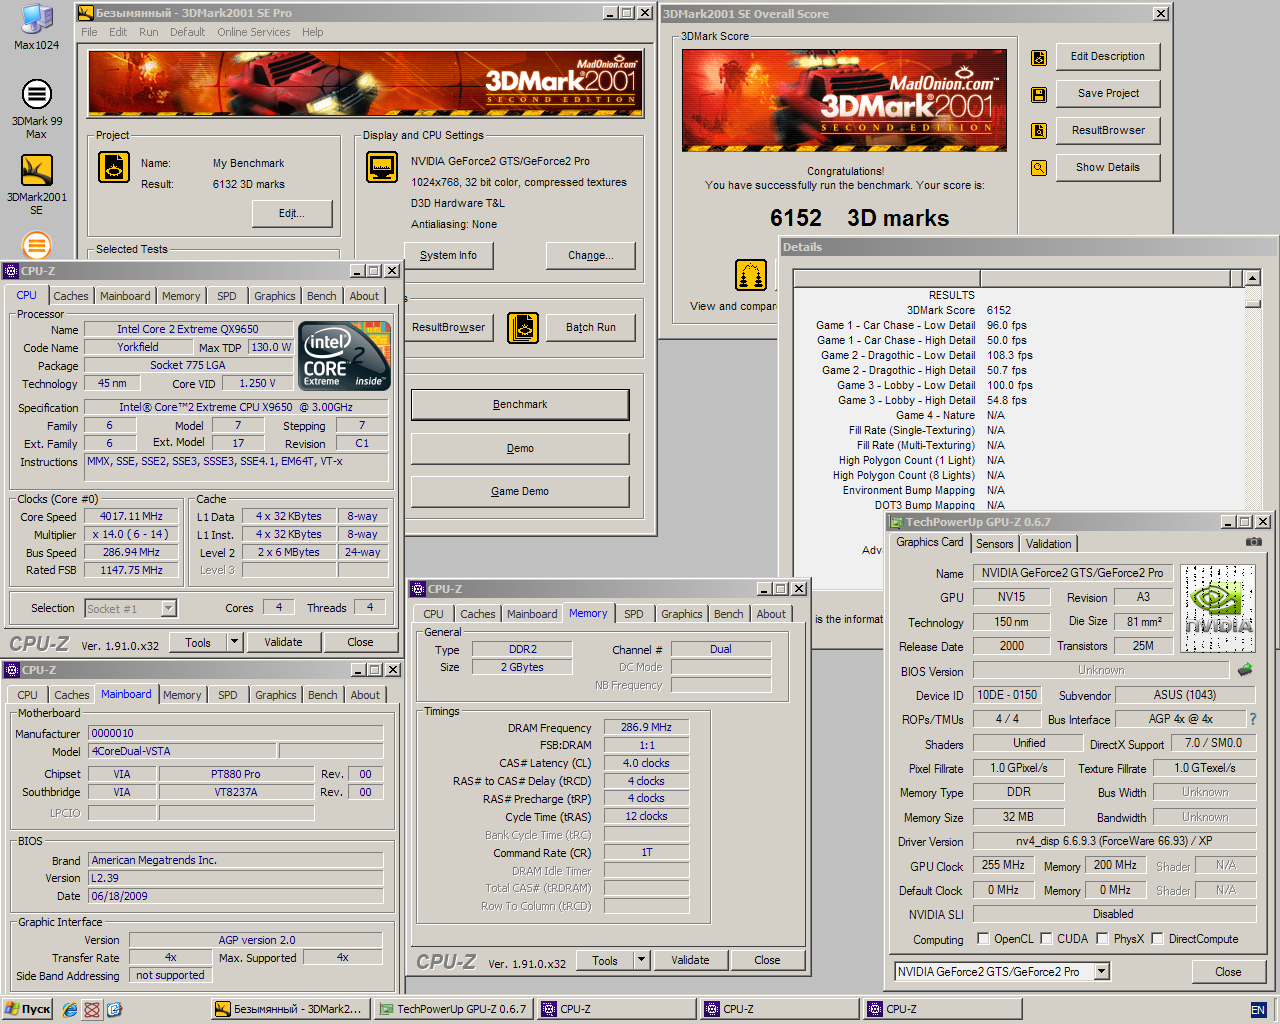Click the monitor icon in Display and CPU Settings
Screen dimensions: 1280x1024
click(382, 167)
